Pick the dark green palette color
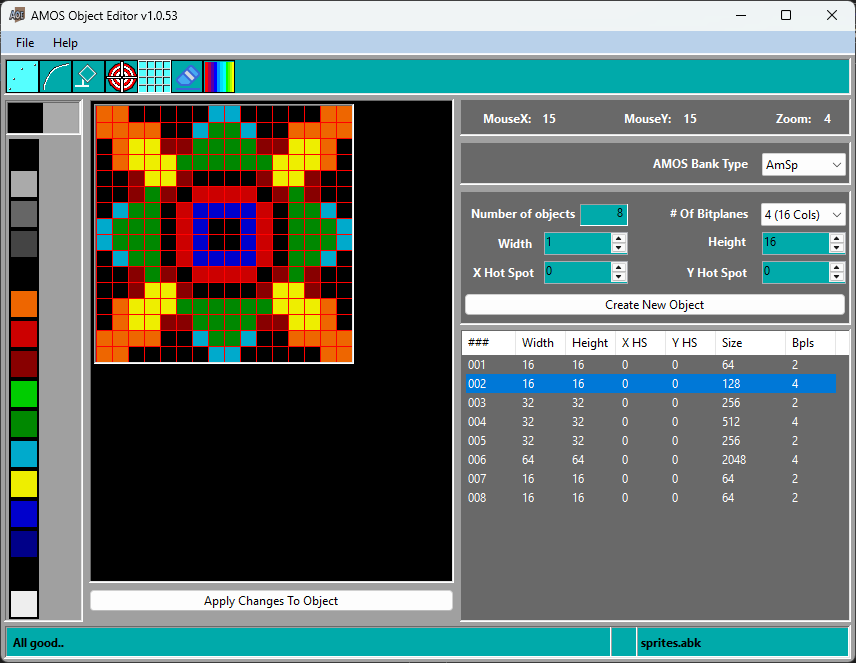This screenshot has height=663, width=856. click(x=24, y=424)
